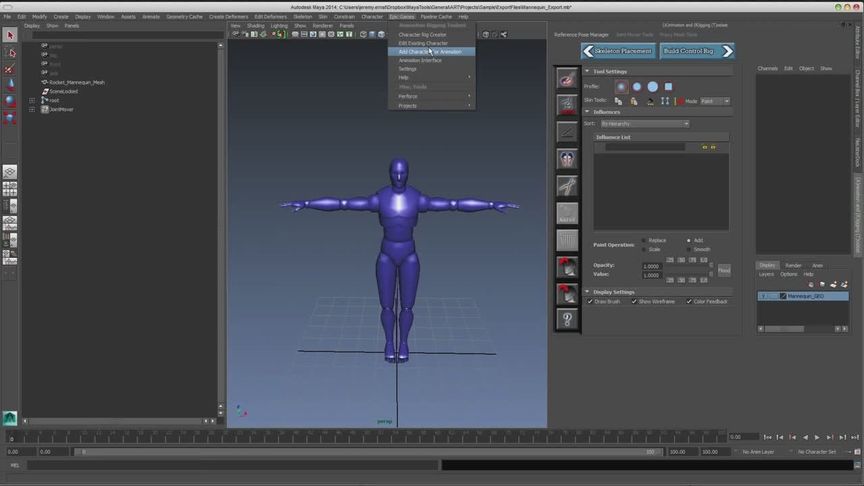Enable the Draw Brush checkbox

pyautogui.click(x=590, y=301)
